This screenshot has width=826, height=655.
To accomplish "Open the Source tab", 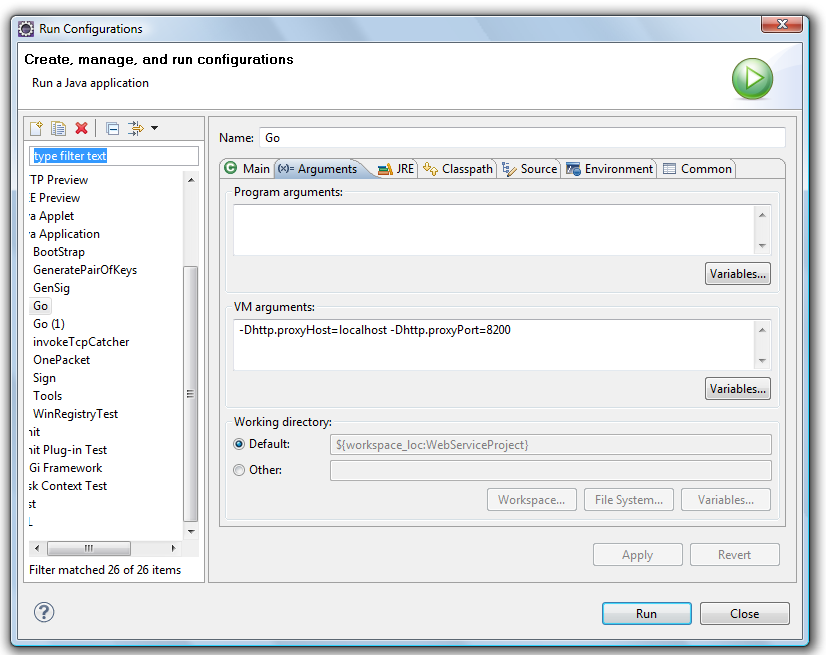I will tap(530, 169).
